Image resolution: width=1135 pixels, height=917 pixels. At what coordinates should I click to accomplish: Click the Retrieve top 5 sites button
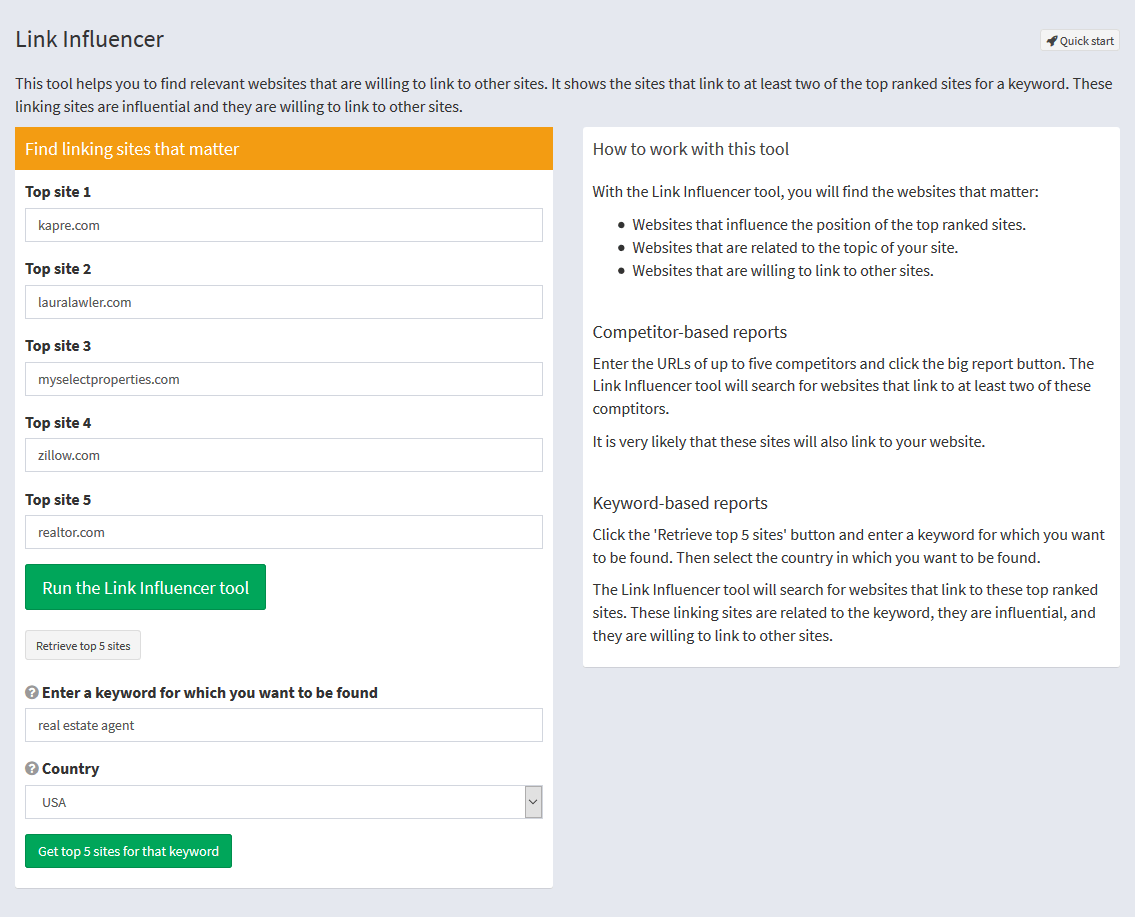click(x=83, y=646)
